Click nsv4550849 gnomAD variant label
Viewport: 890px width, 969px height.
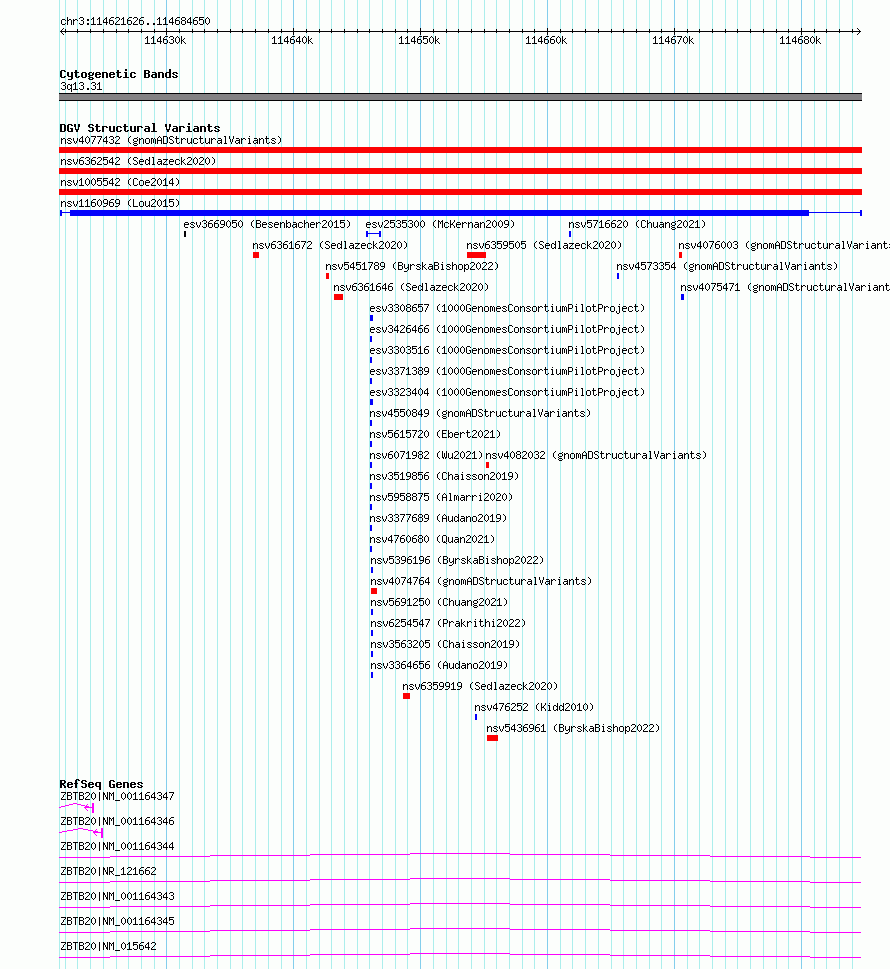coord(480,413)
